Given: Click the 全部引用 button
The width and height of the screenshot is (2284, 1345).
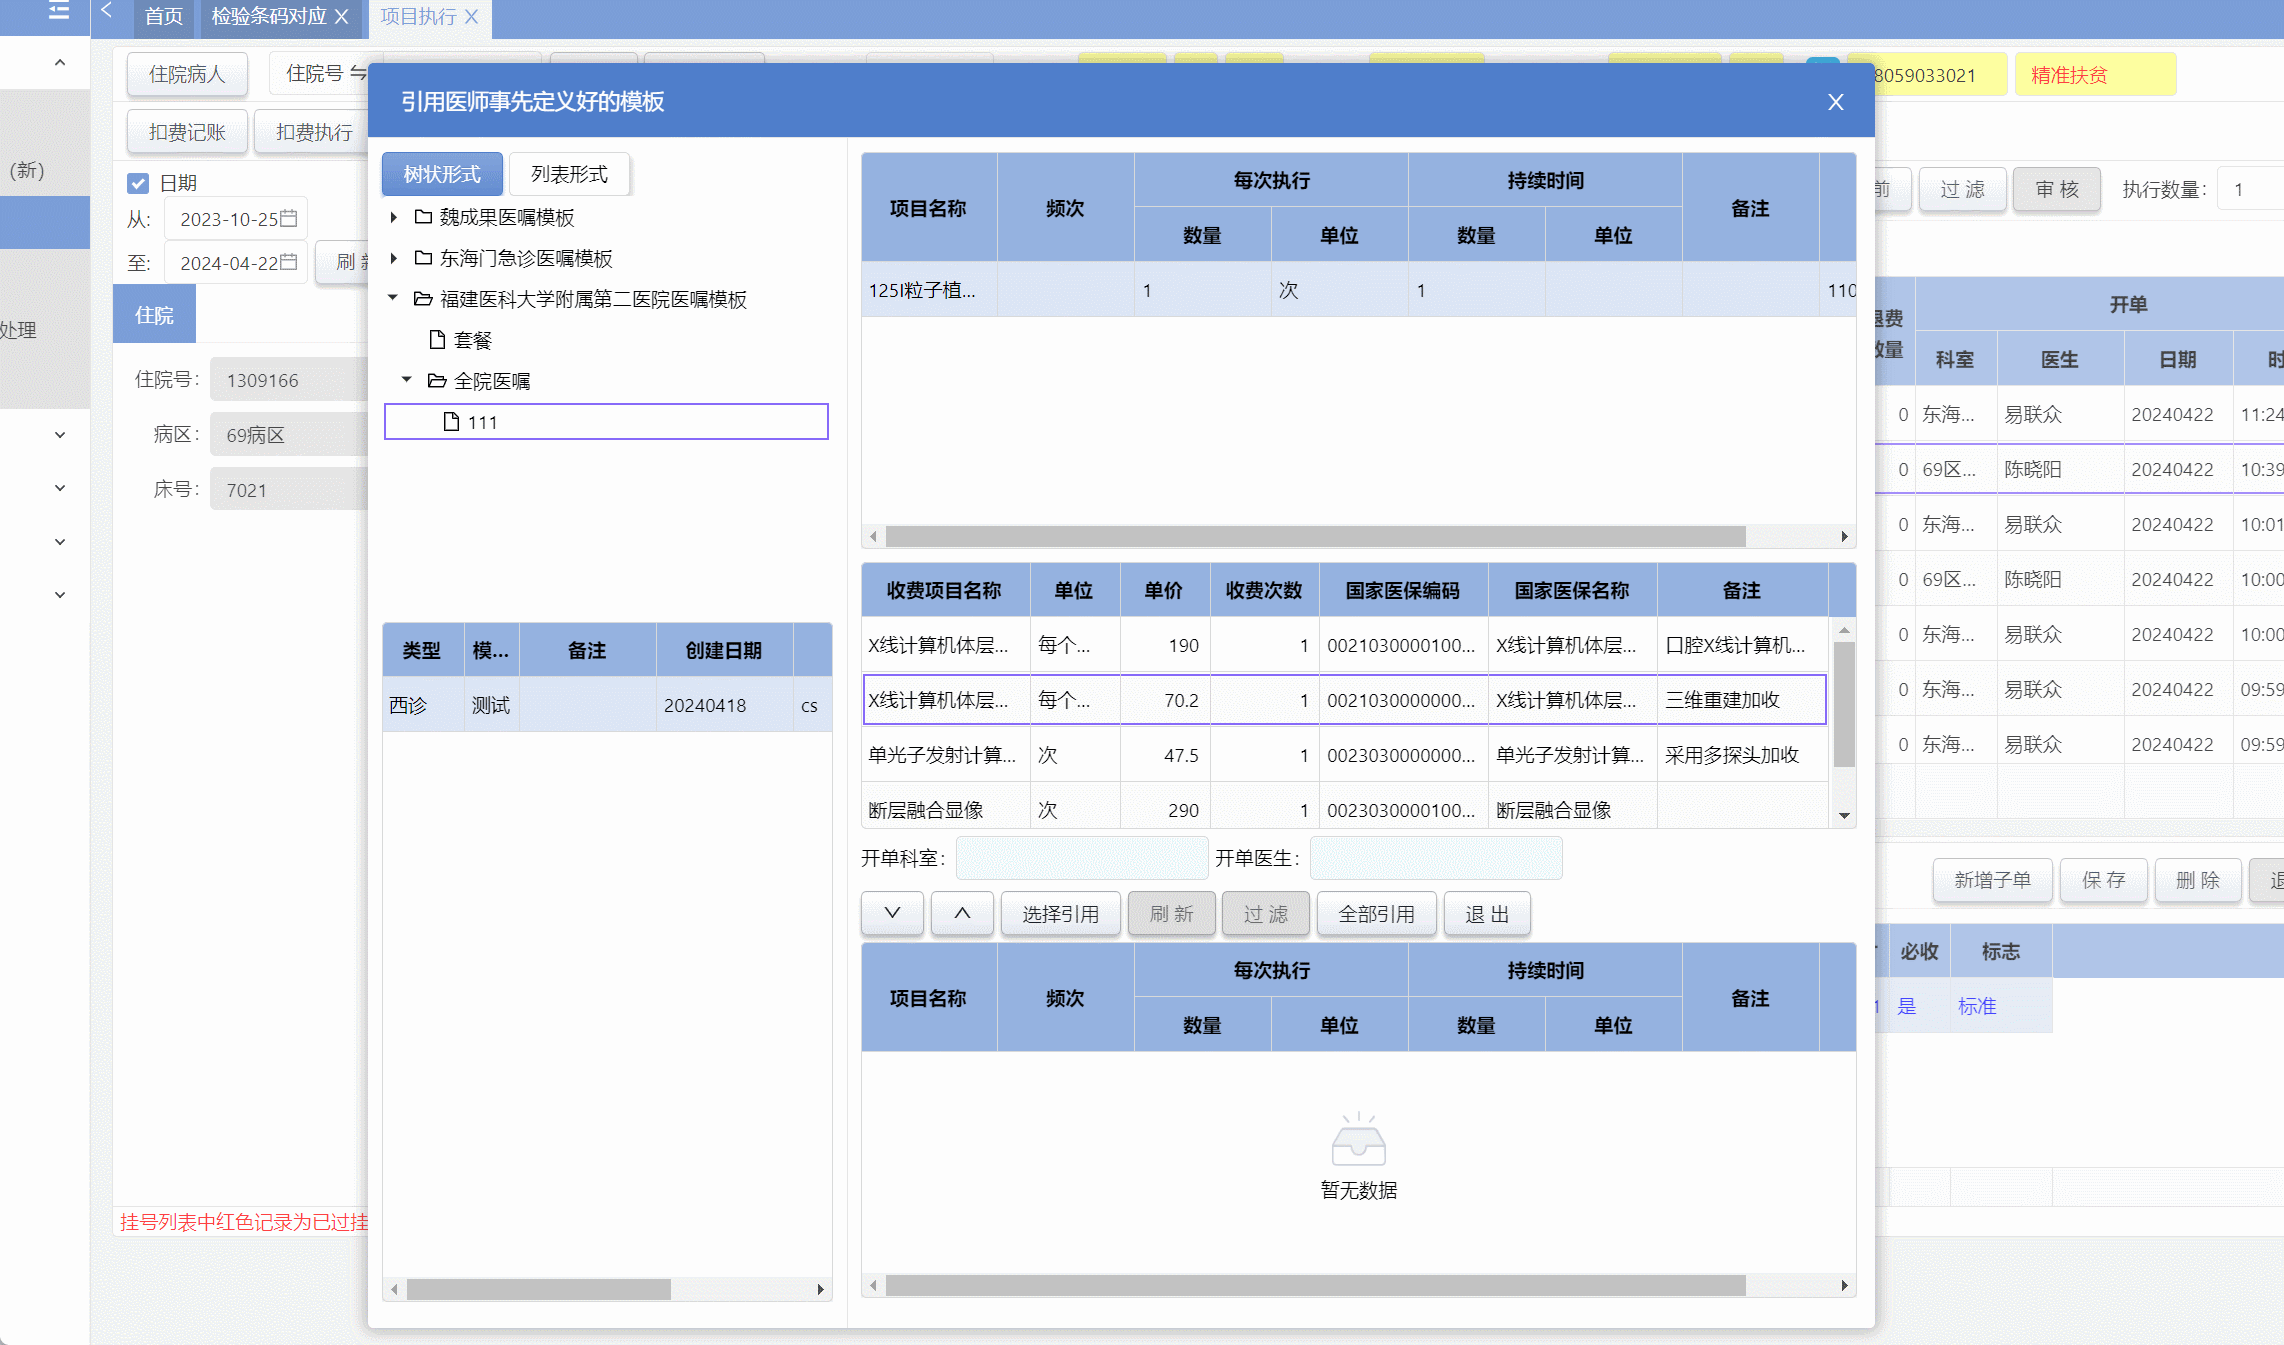Looking at the screenshot, I should click(1376, 913).
